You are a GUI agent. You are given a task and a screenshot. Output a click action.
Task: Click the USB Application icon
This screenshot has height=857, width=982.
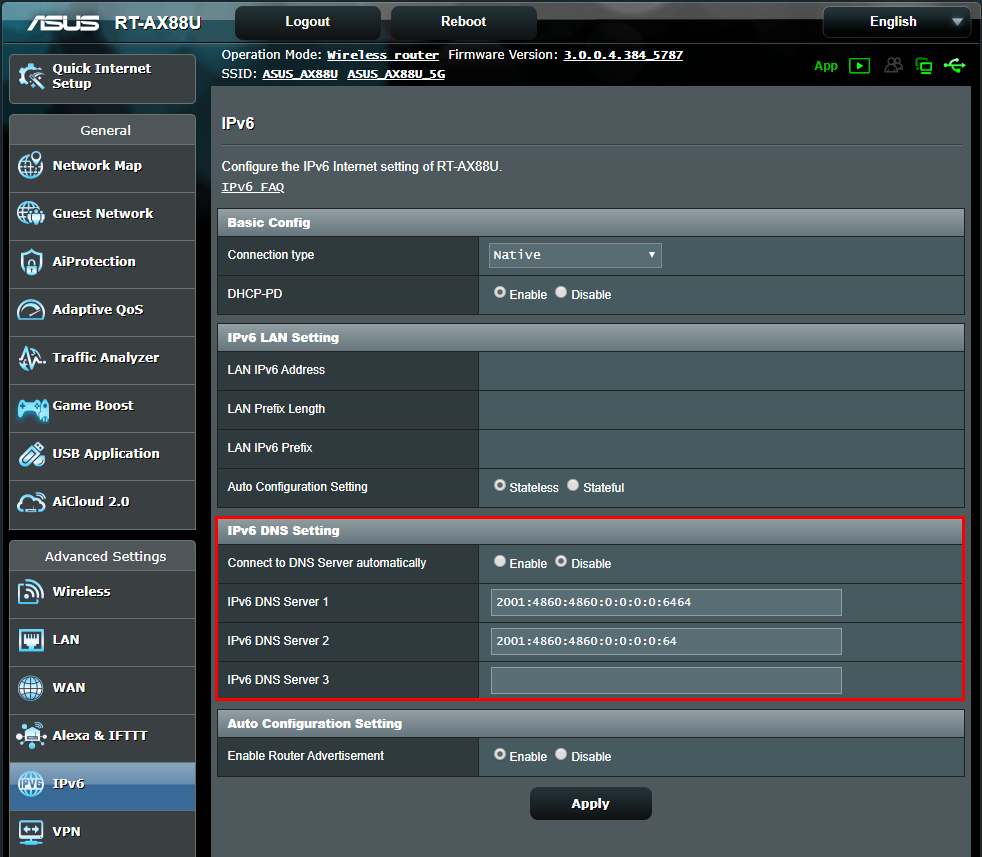coord(31,454)
